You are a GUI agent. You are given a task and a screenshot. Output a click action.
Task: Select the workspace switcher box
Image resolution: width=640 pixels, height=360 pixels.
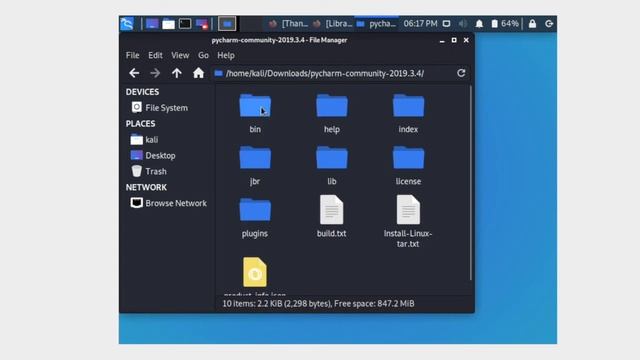click(x=227, y=24)
